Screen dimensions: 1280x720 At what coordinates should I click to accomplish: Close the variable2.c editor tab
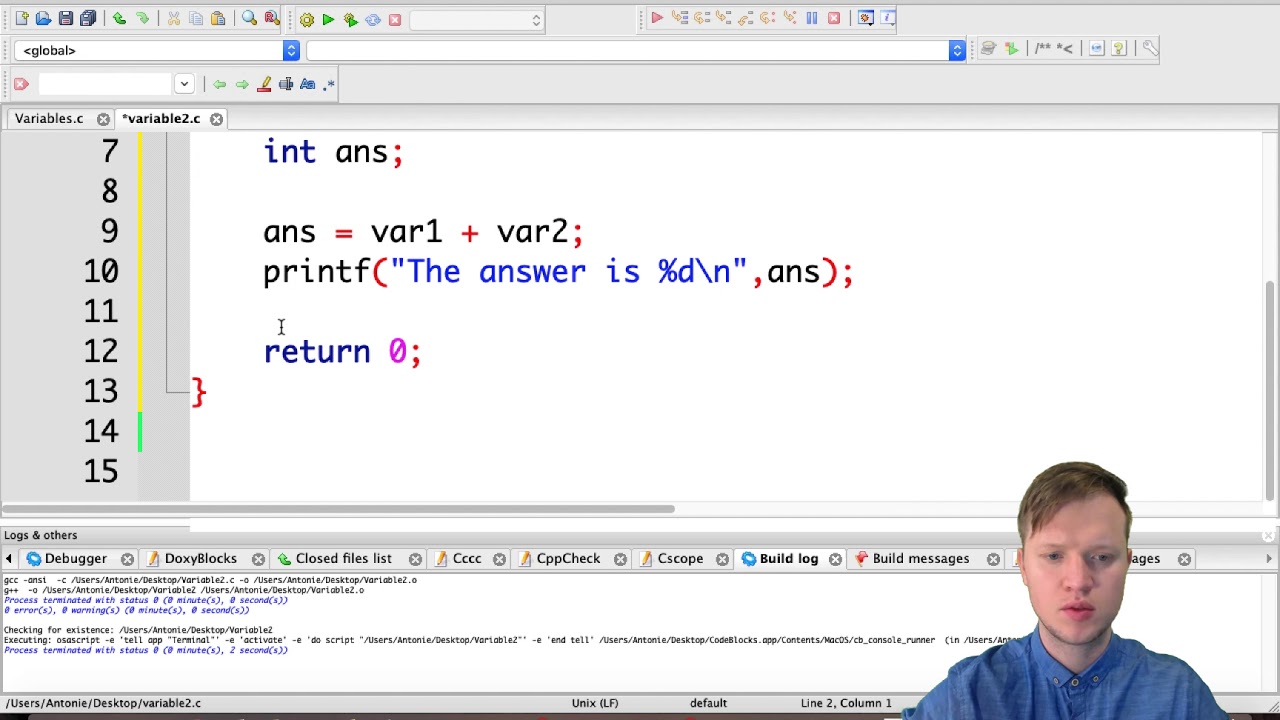(216, 118)
